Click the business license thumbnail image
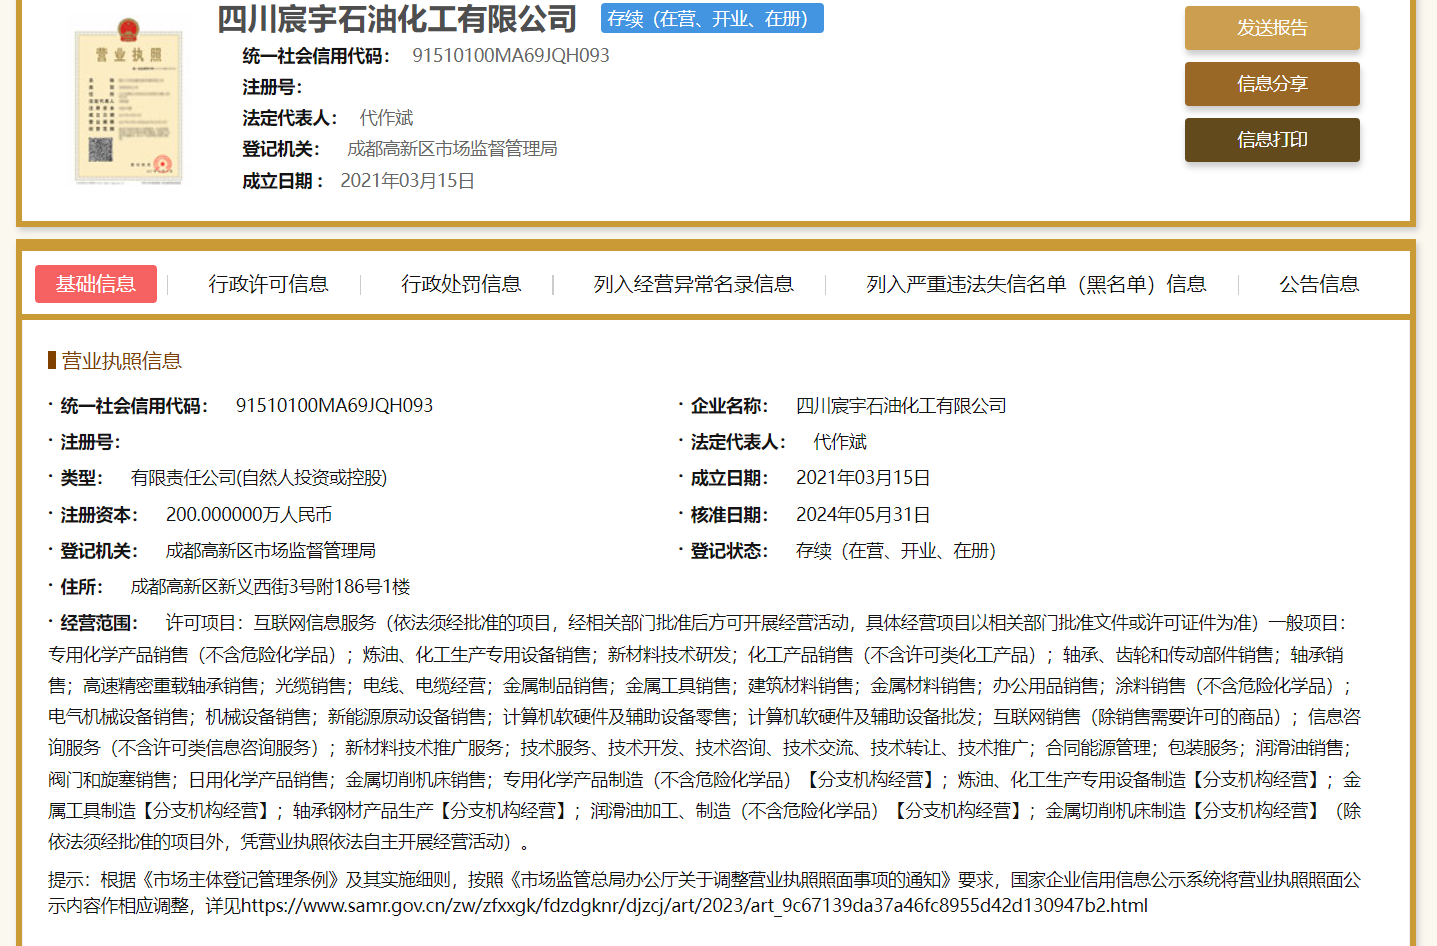Screen dimensions: 1437x946 (x=129, y=103)
